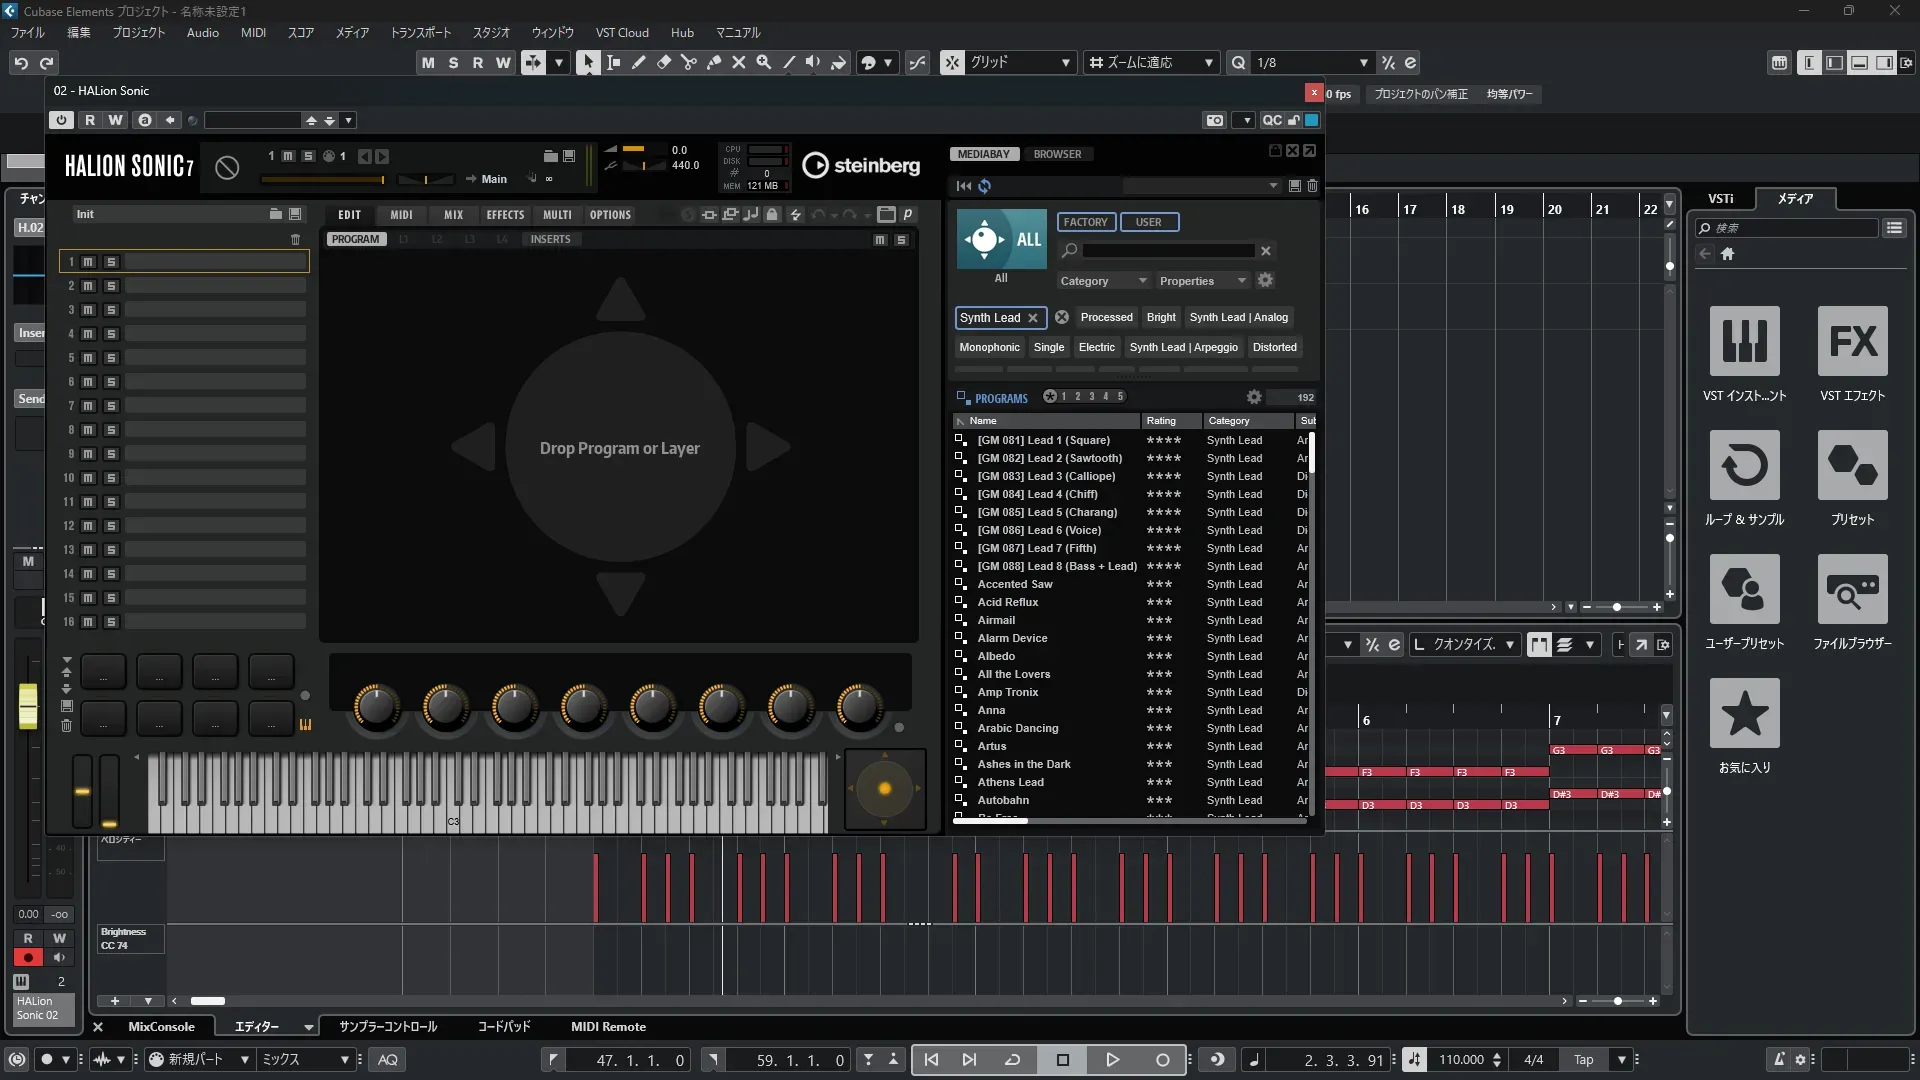Select the Split scissors tool
Viewport: 1920px width, 1080px height.
(x=688, y=62)
